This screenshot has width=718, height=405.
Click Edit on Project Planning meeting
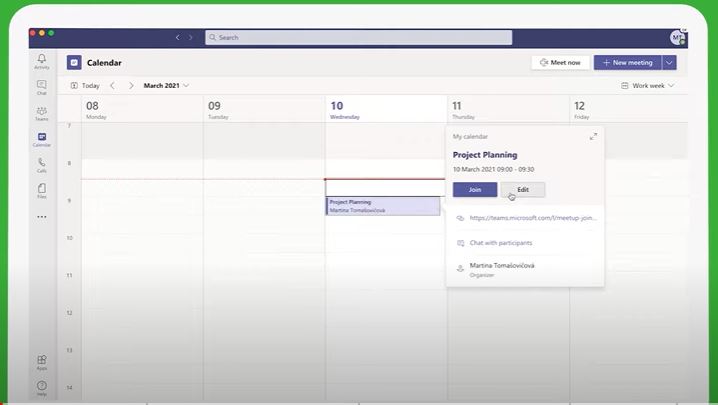coord(522,189)
